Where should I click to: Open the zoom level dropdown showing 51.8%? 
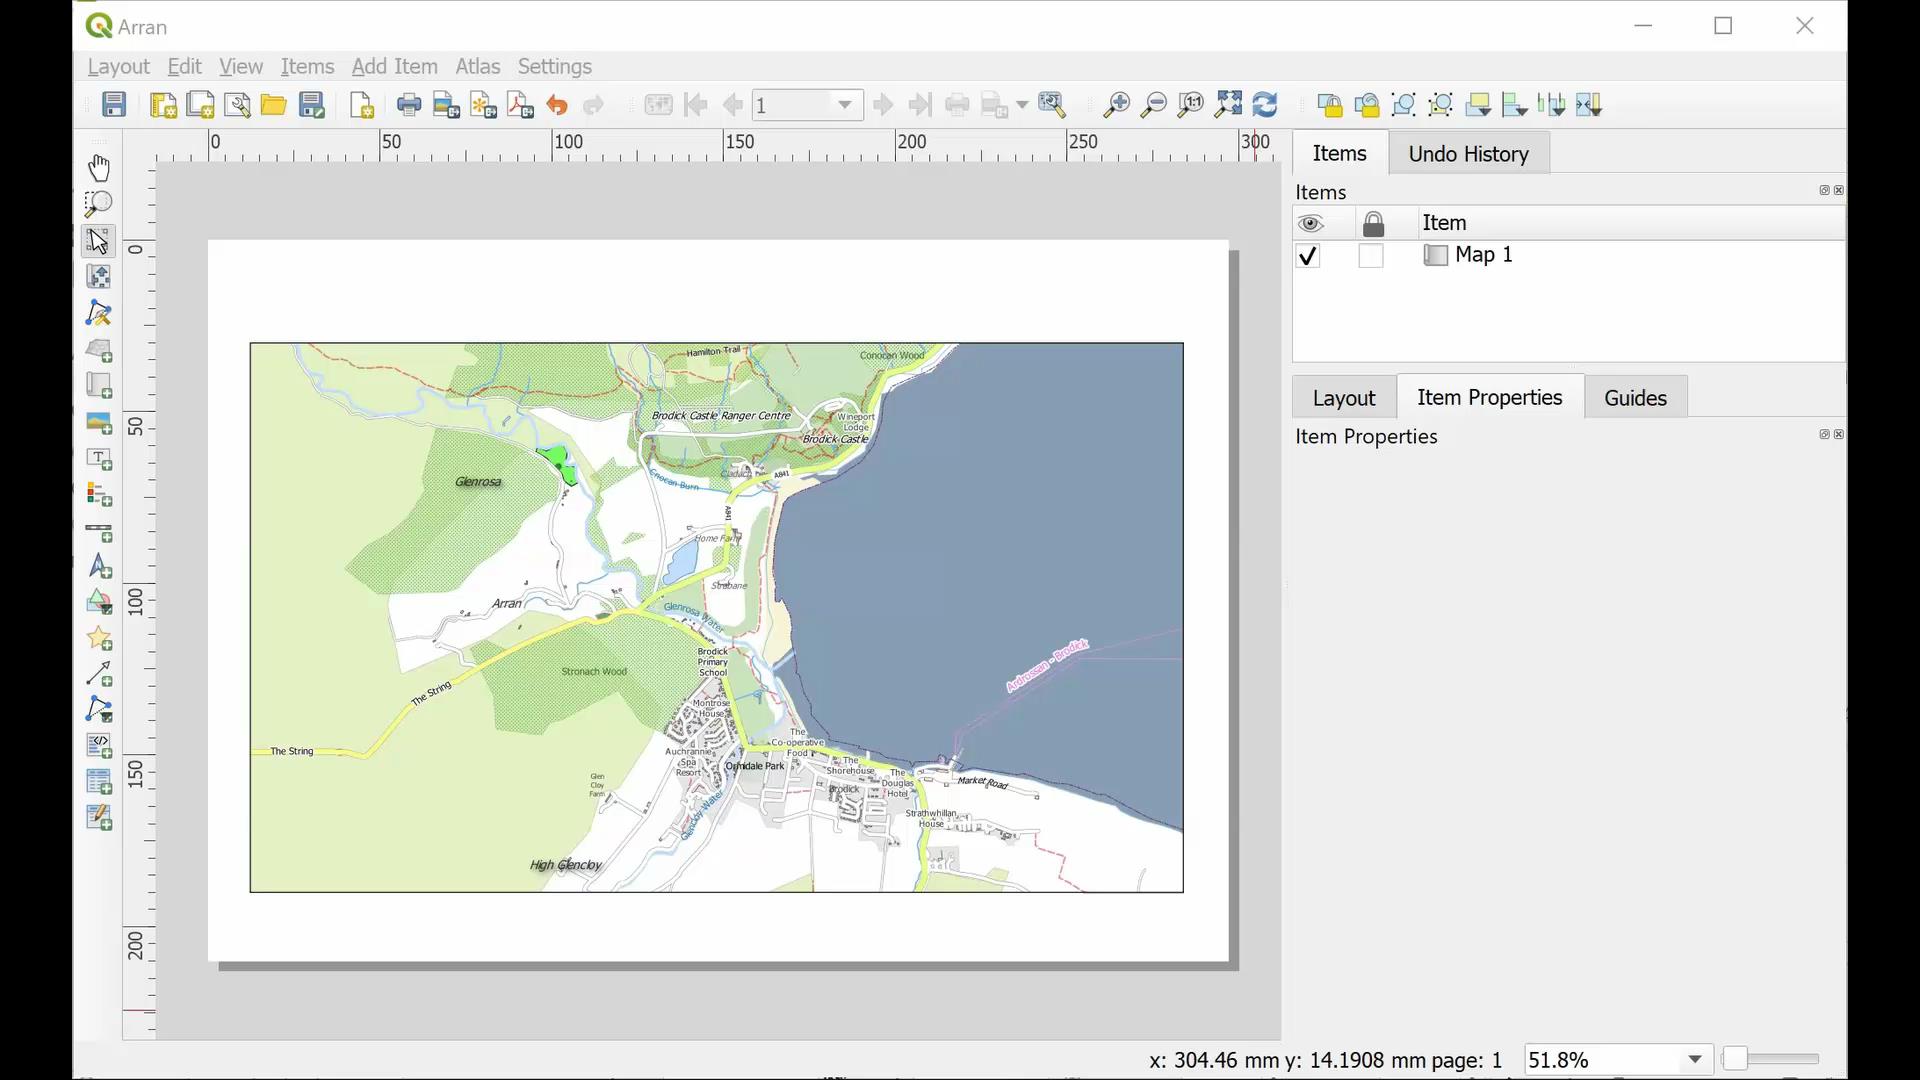pos(1694,1059)
